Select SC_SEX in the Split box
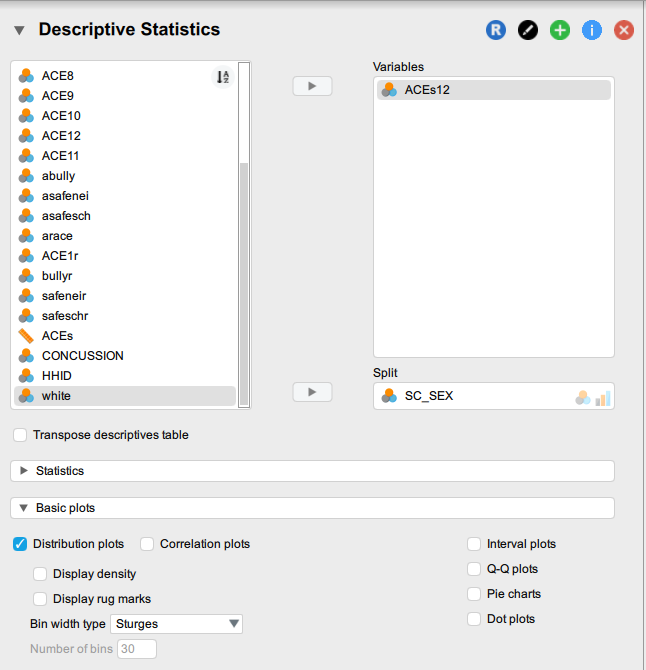Image resolution: width=646 pixels, height=670 pixels. tap(493, 396)
